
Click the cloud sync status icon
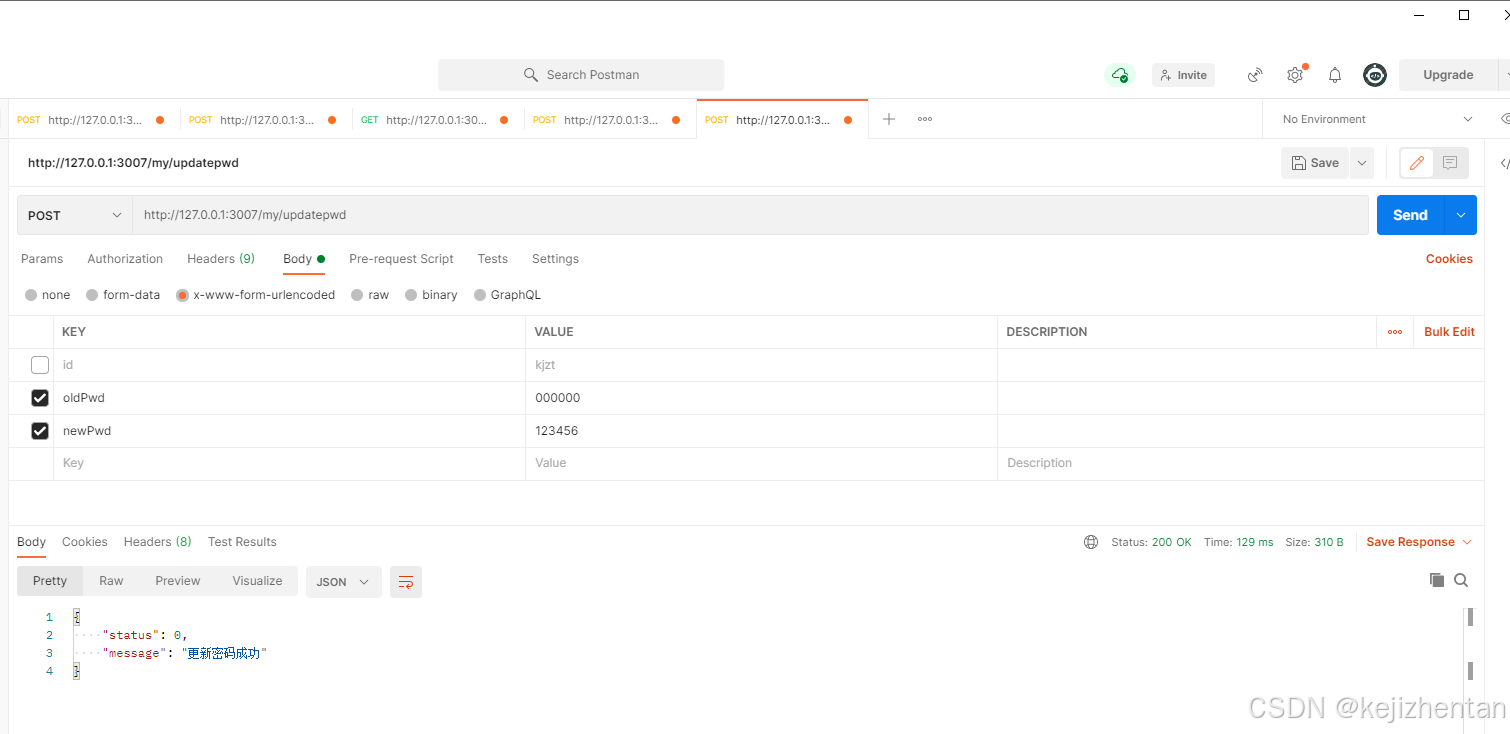click(1120, 75)
